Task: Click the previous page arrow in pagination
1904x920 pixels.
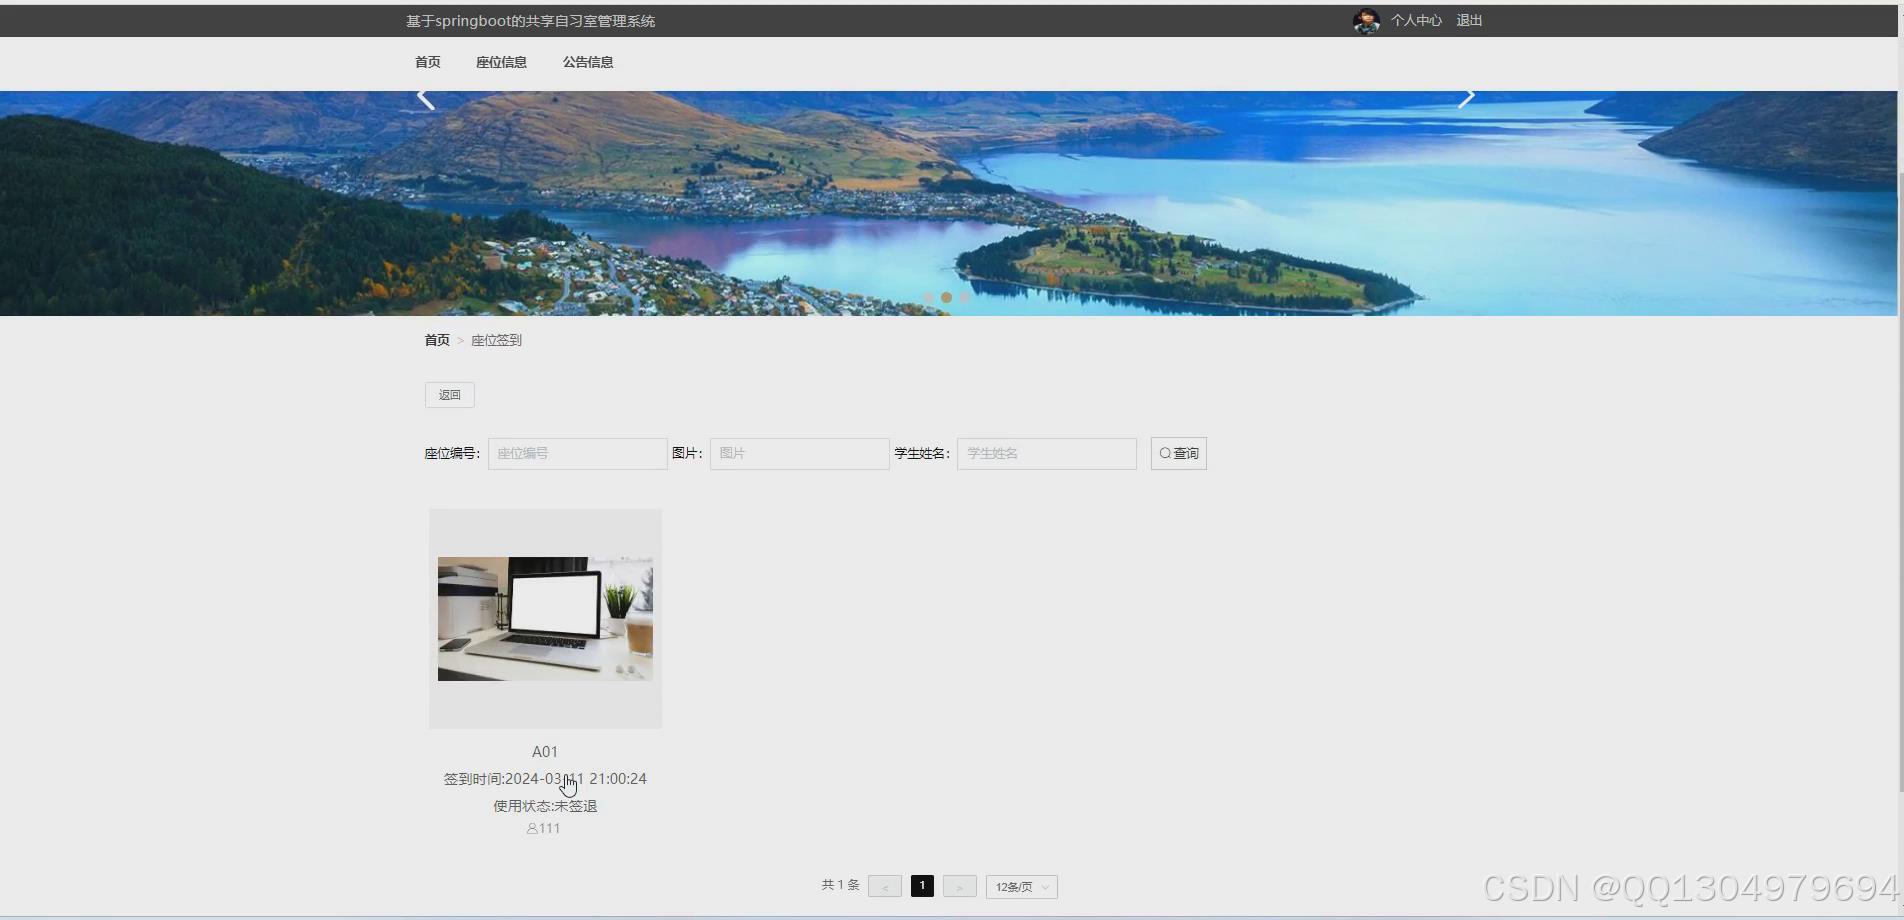Action: click(884, 886)
